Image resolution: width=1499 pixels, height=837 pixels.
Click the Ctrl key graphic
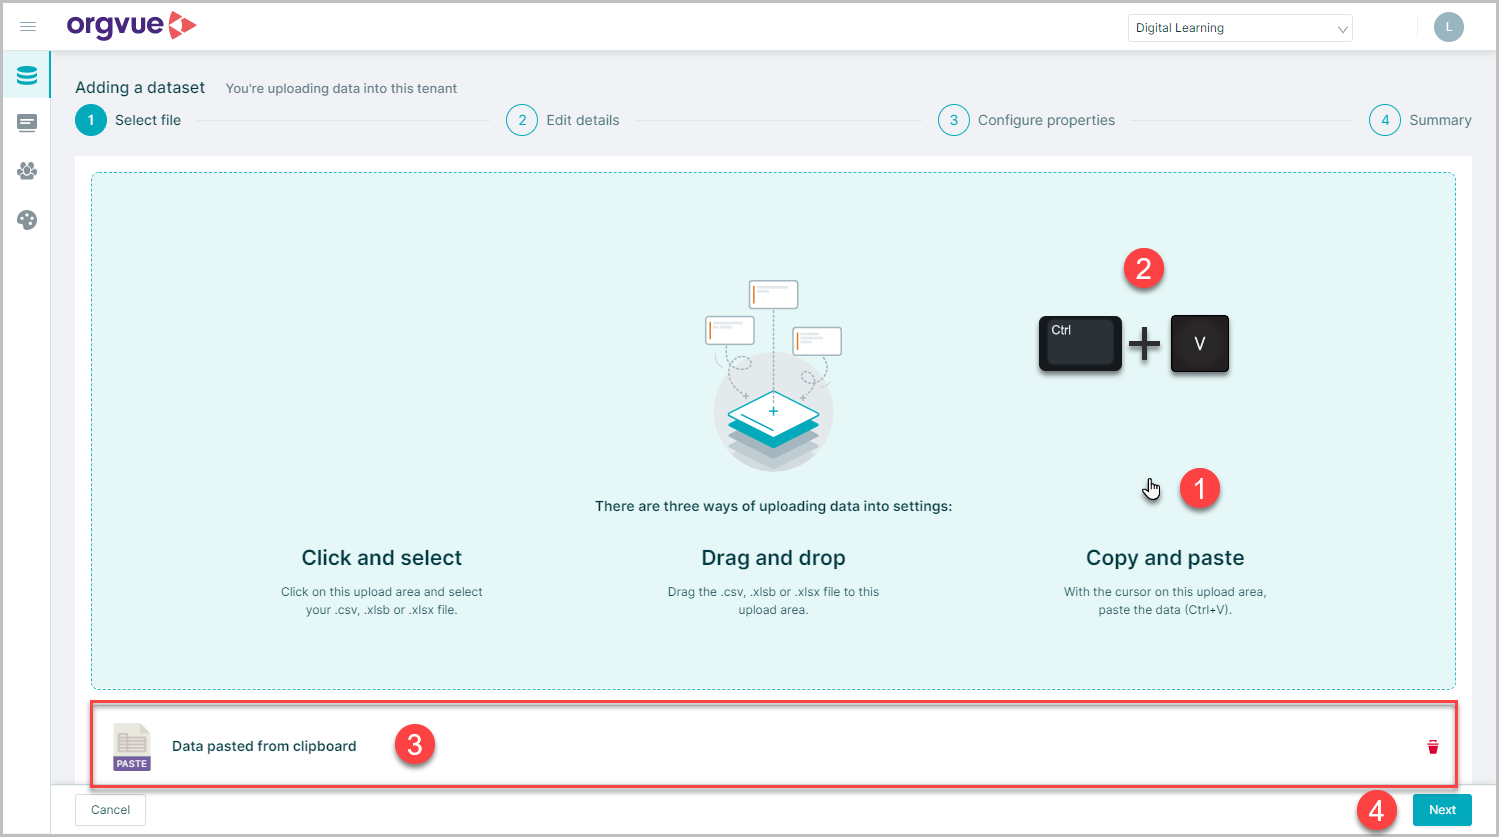point(1080,343)
